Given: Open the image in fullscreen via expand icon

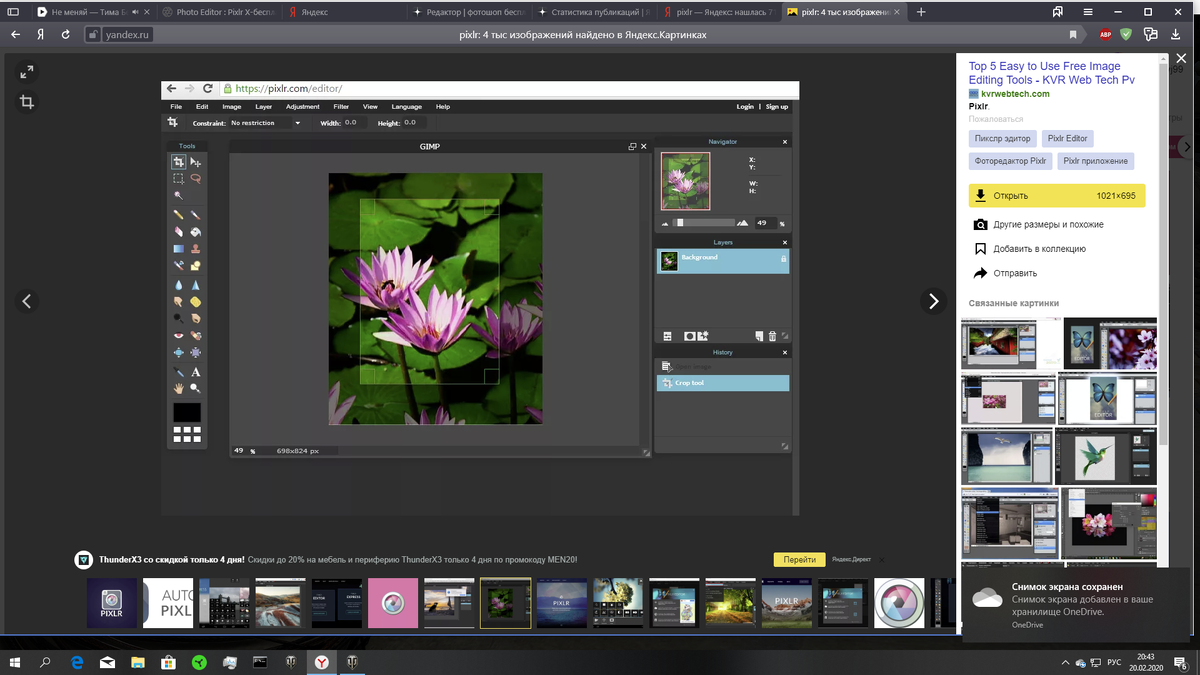Looking at the screenshot, I should coord(27,72).
